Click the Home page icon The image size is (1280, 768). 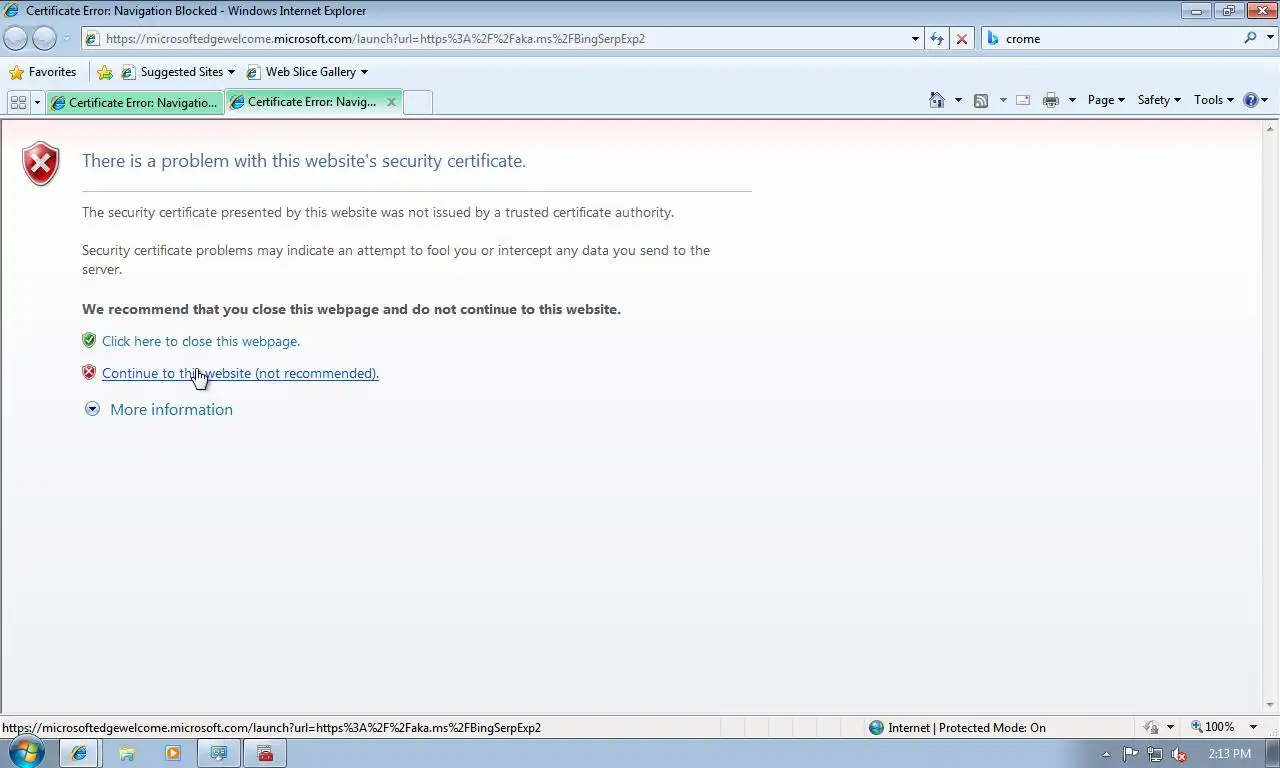coord(937,100)
